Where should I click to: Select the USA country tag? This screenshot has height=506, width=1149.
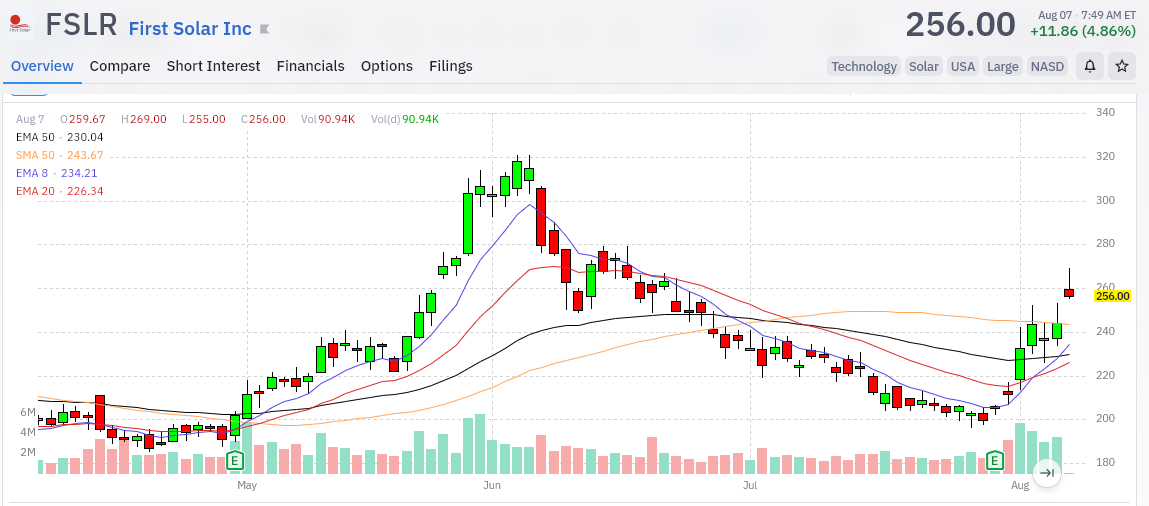click(x=963, y=67)
